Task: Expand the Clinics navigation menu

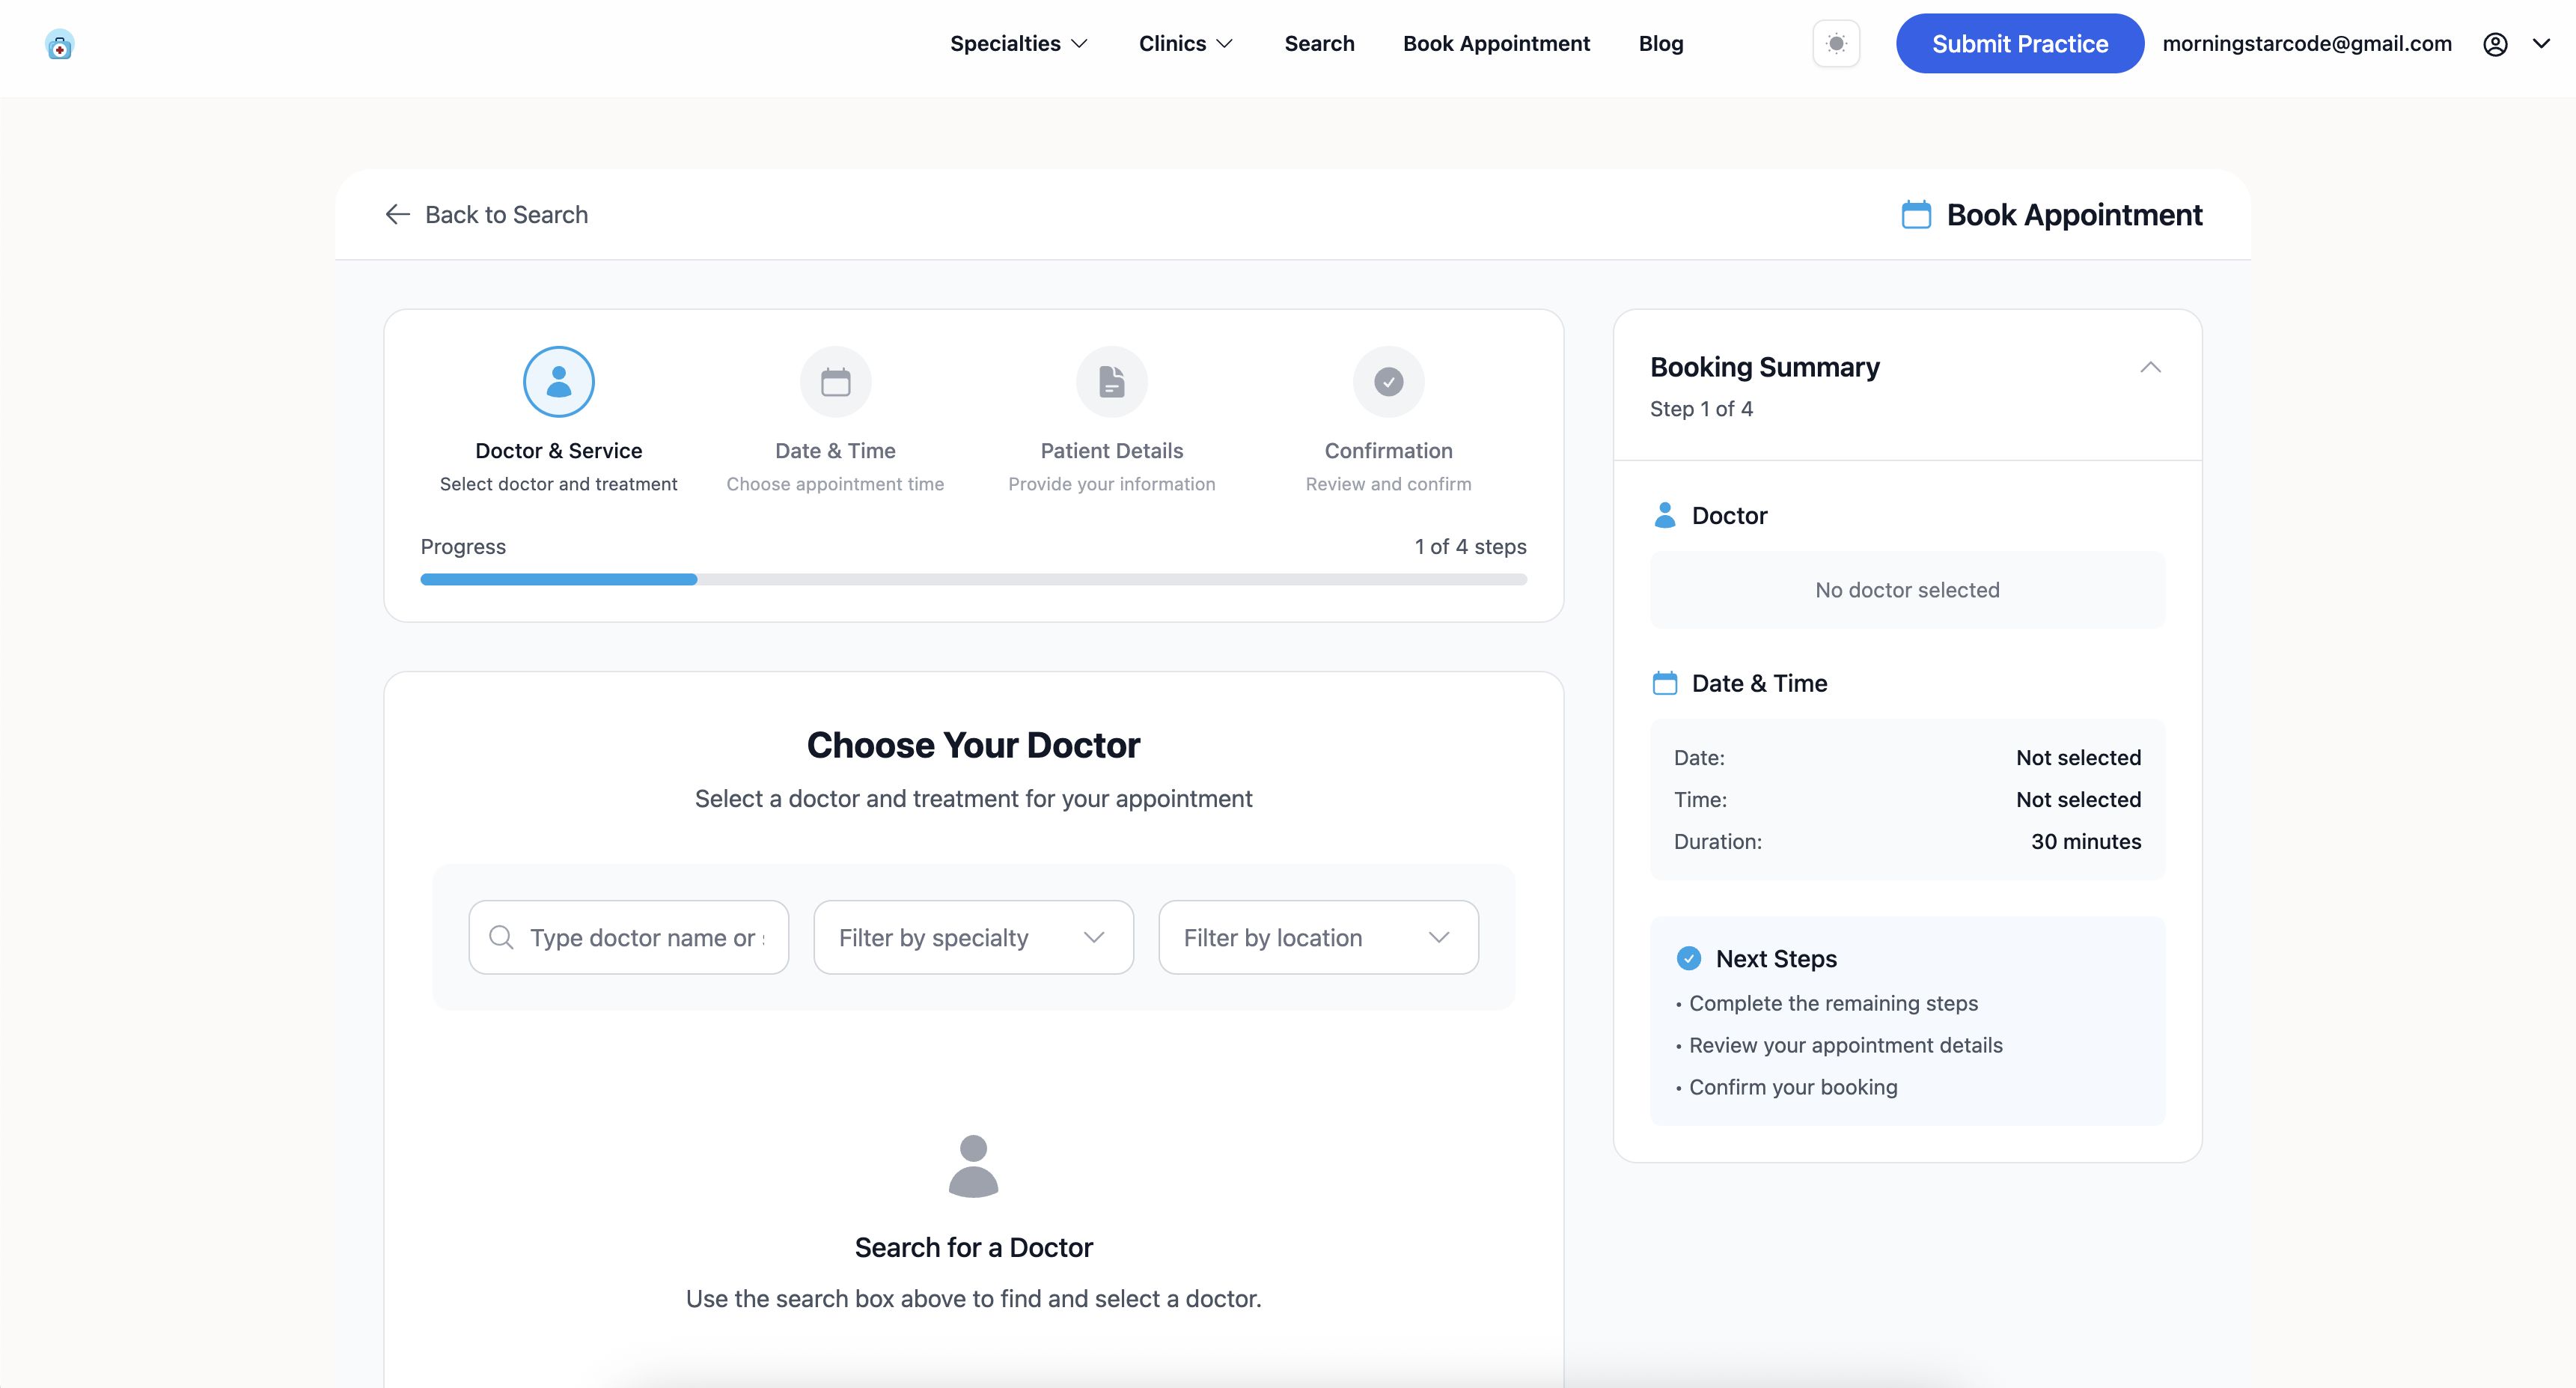Action: (1185, 44)
